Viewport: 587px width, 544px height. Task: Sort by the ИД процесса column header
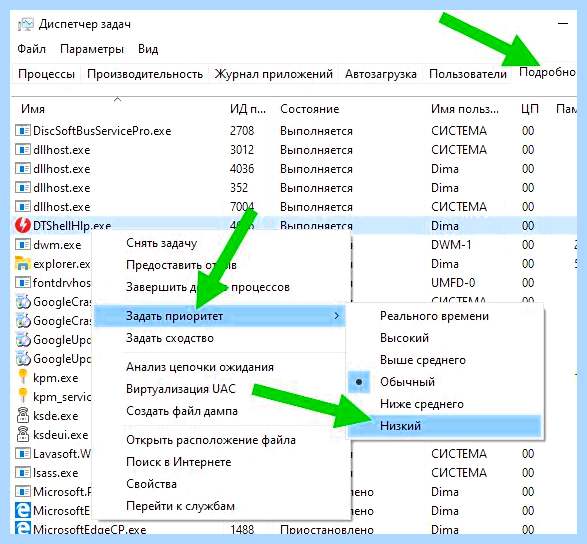(248, 109)
